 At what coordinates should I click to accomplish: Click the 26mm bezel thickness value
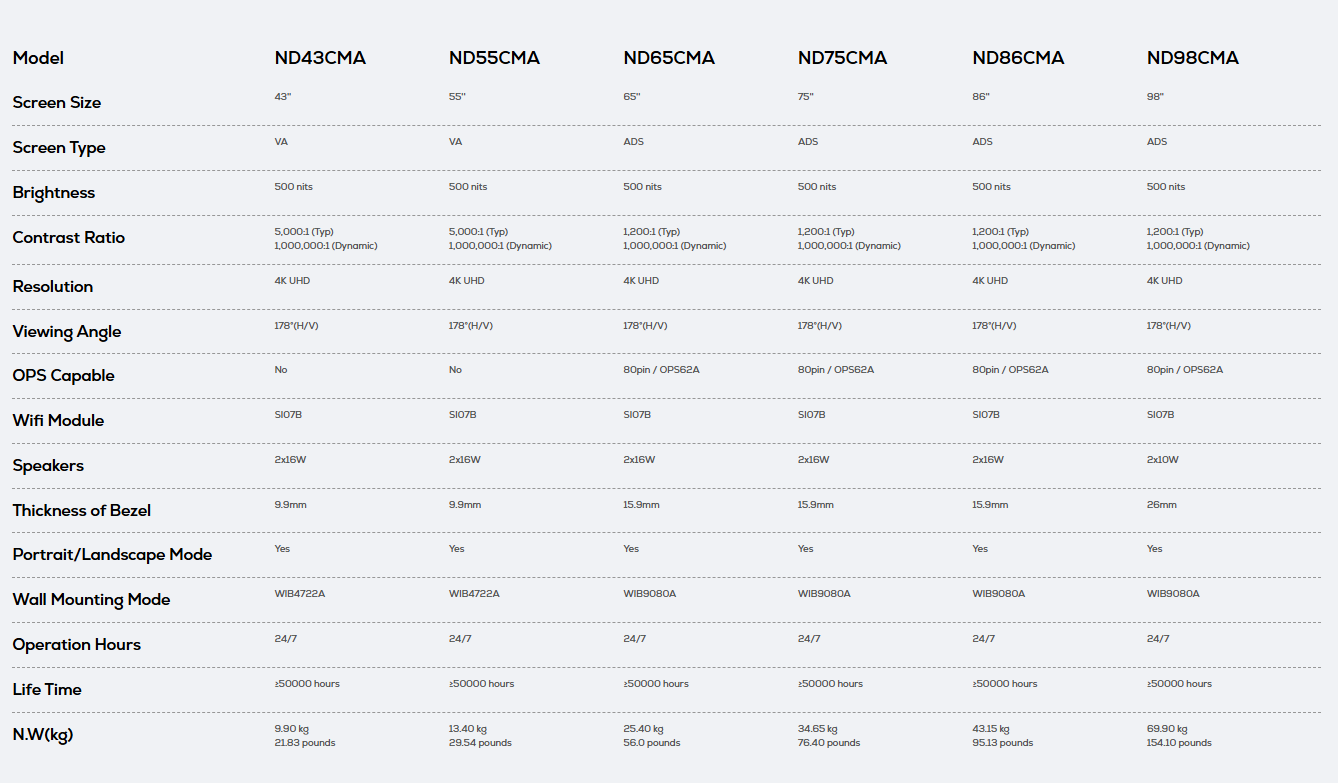[x=1161, y=505]
